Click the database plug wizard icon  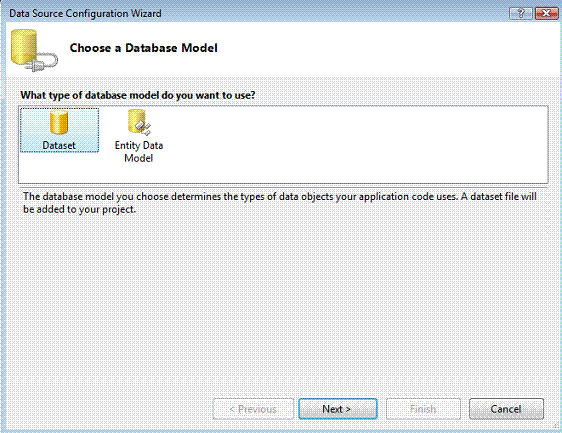pyautogui.click(x=34, y=50)
